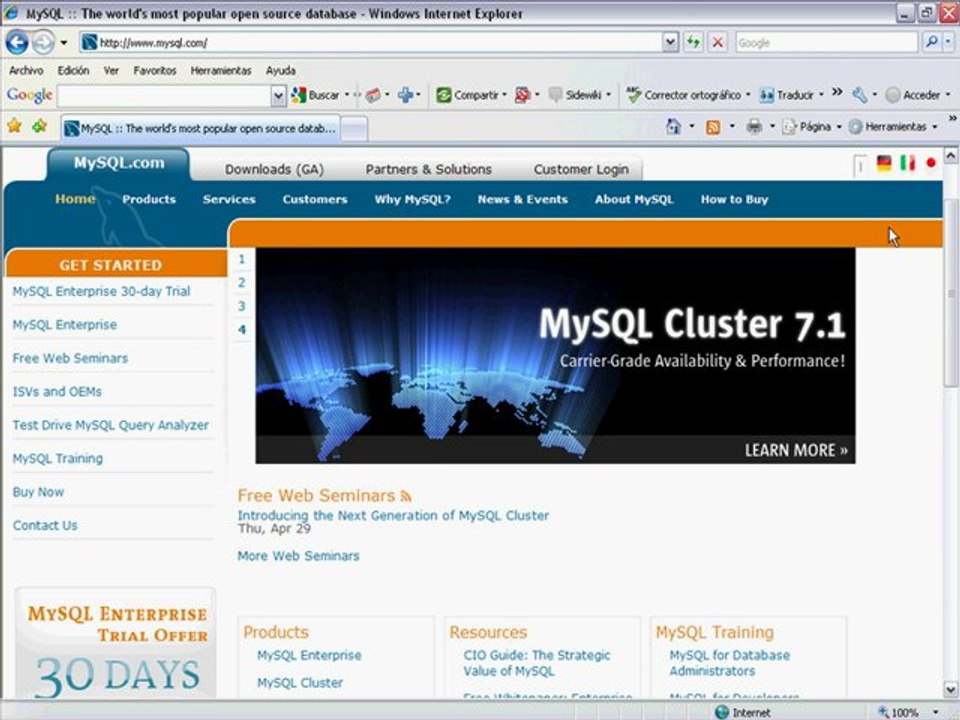This screenshot has height=720, width=960.
Task: Click the Contact Us sidebar link
Action: (45, 525)
